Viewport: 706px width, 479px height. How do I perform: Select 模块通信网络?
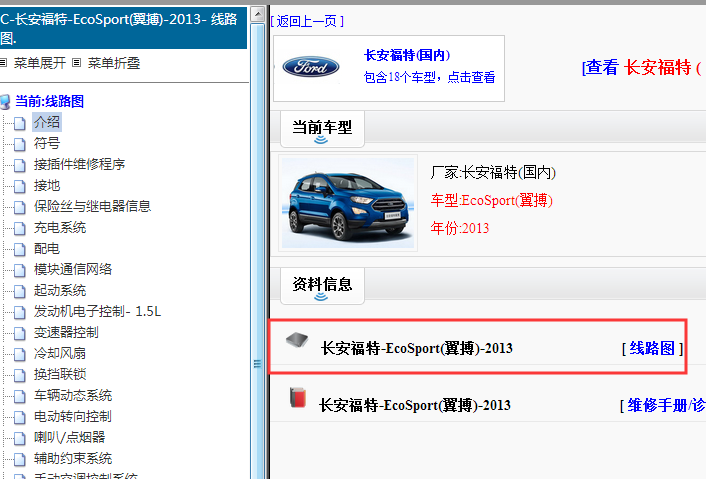[x=73, y=269]
